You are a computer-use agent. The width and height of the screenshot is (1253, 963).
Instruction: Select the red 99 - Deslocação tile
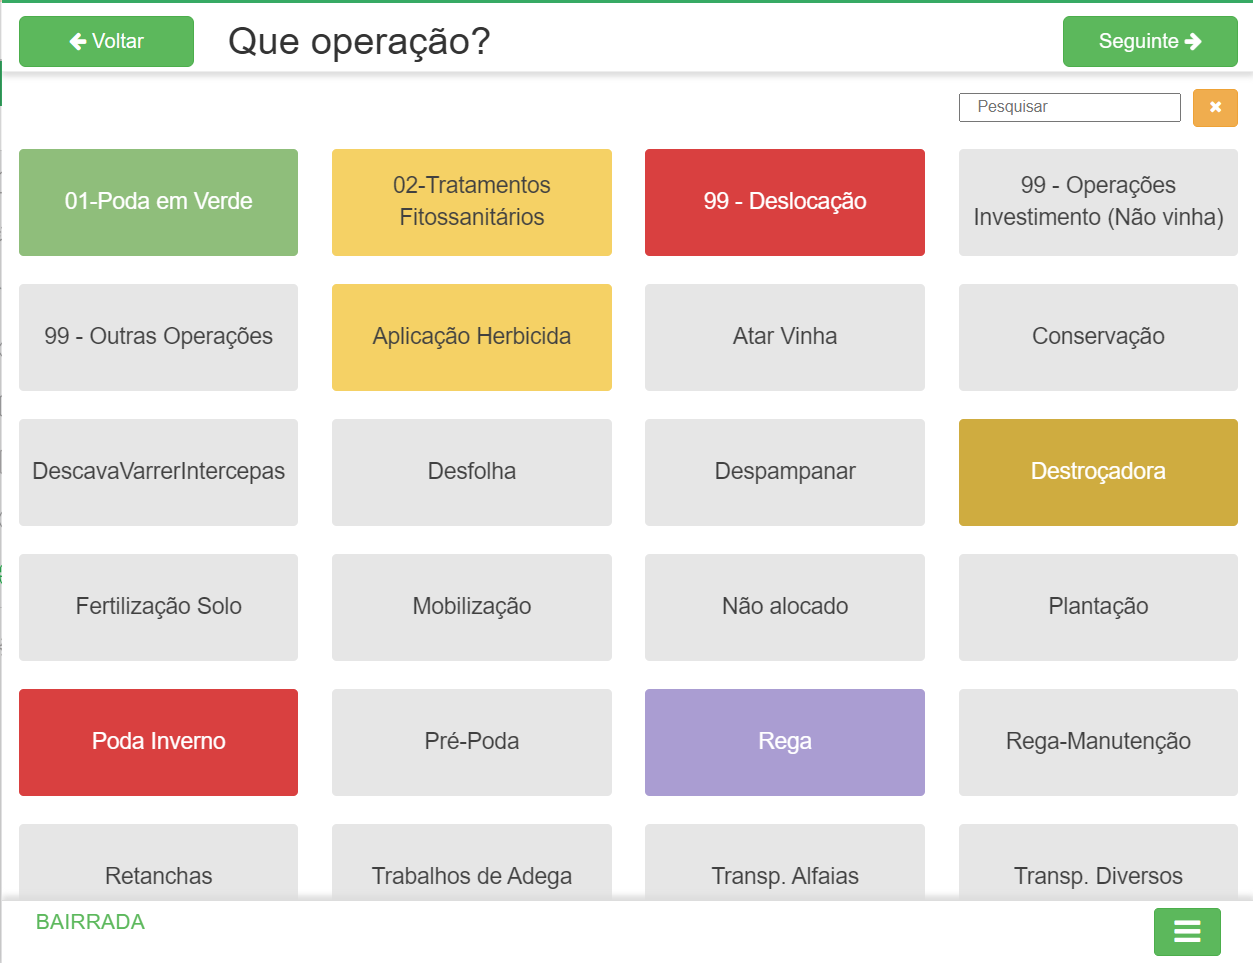click(x=784, y=202)
